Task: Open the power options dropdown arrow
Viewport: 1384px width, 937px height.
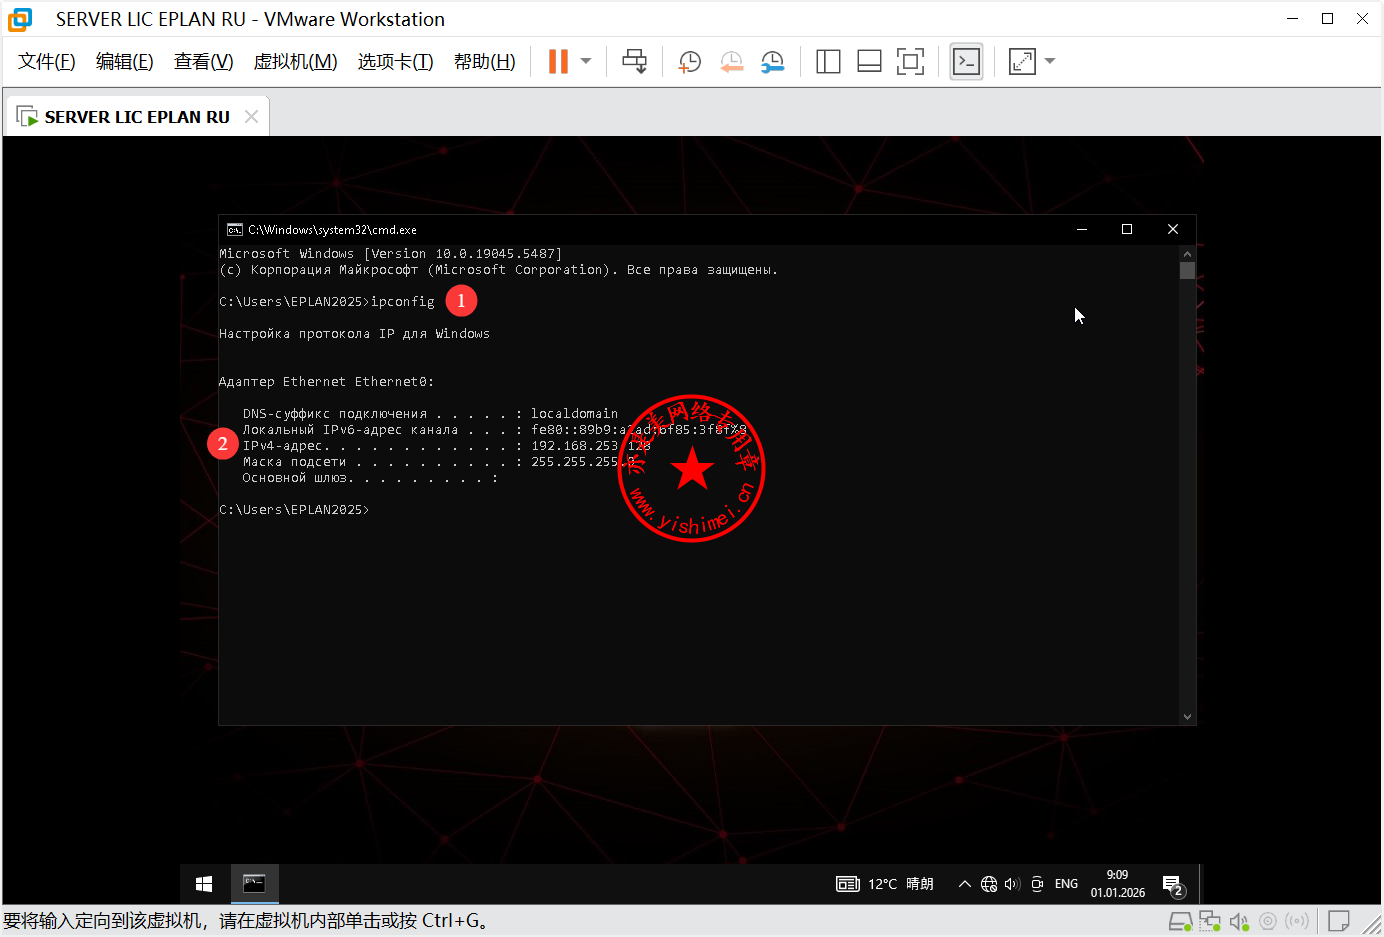Action: 586,62
